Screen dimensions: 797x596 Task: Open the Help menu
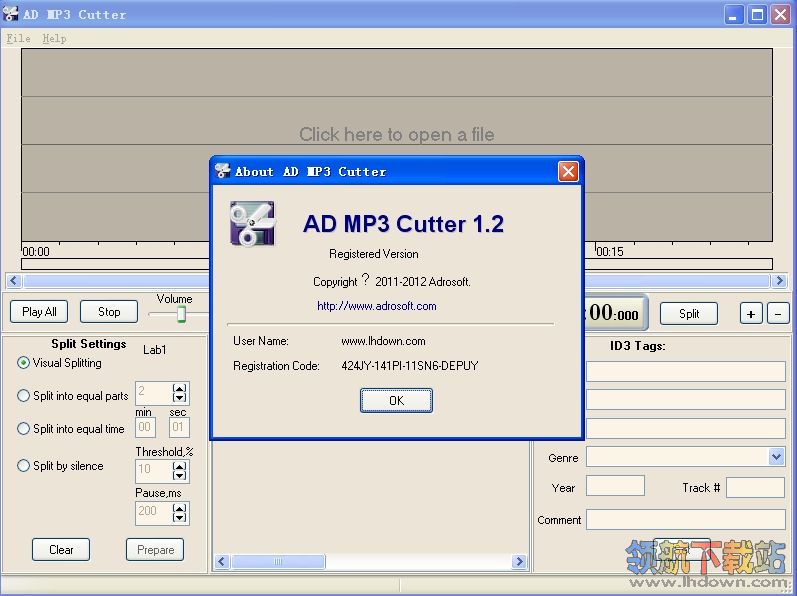tap(54, 38)
